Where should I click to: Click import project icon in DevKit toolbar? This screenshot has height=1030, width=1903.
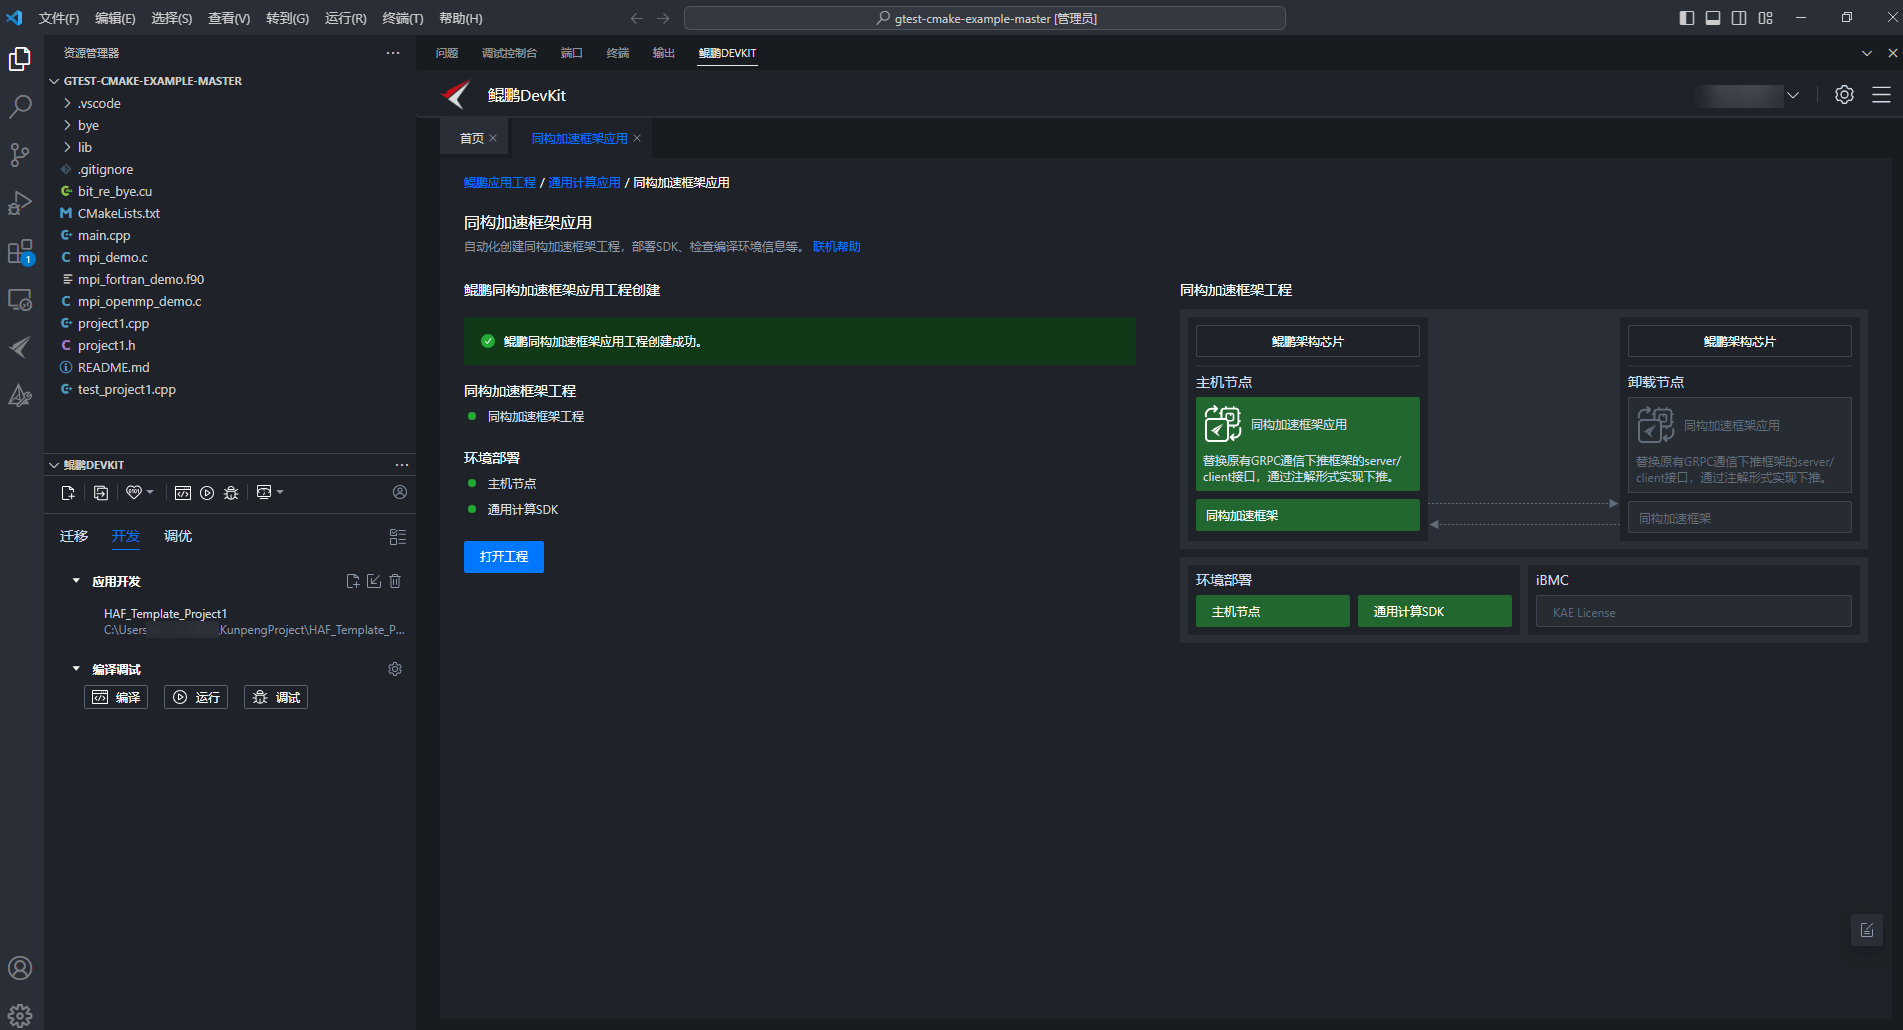(101, 492)
